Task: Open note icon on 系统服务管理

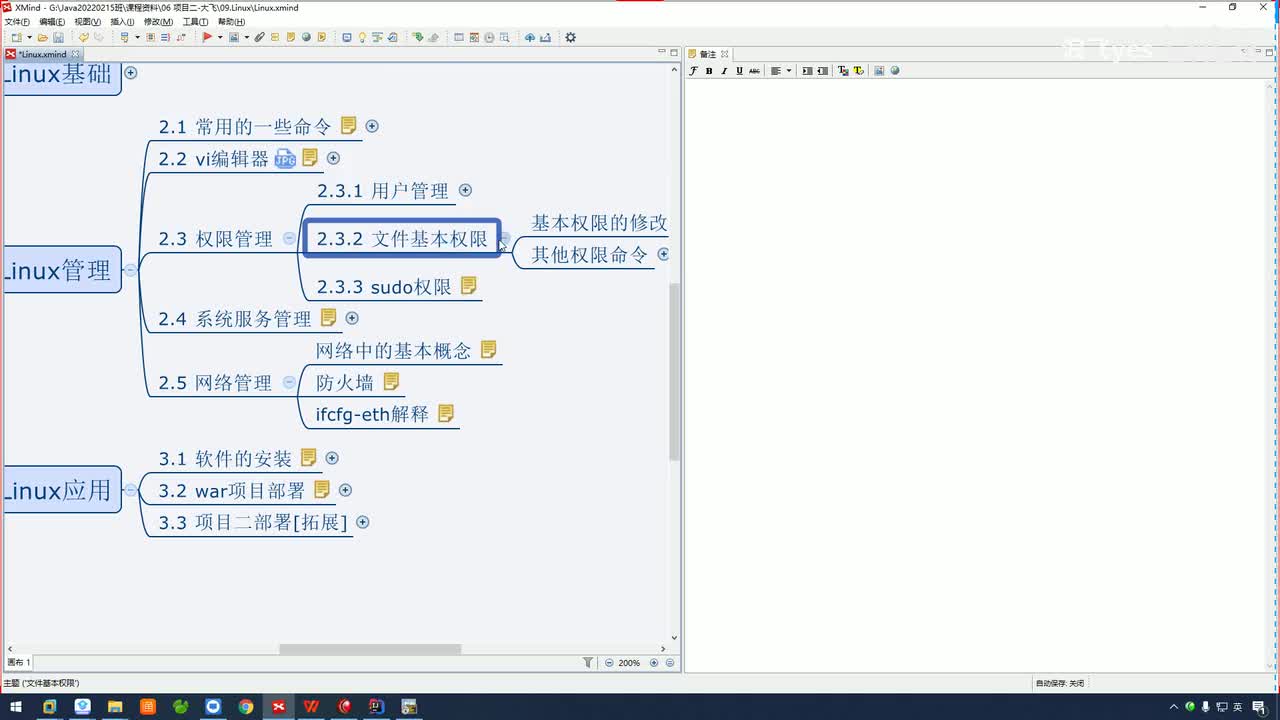Action: click(x=328, y=318)
